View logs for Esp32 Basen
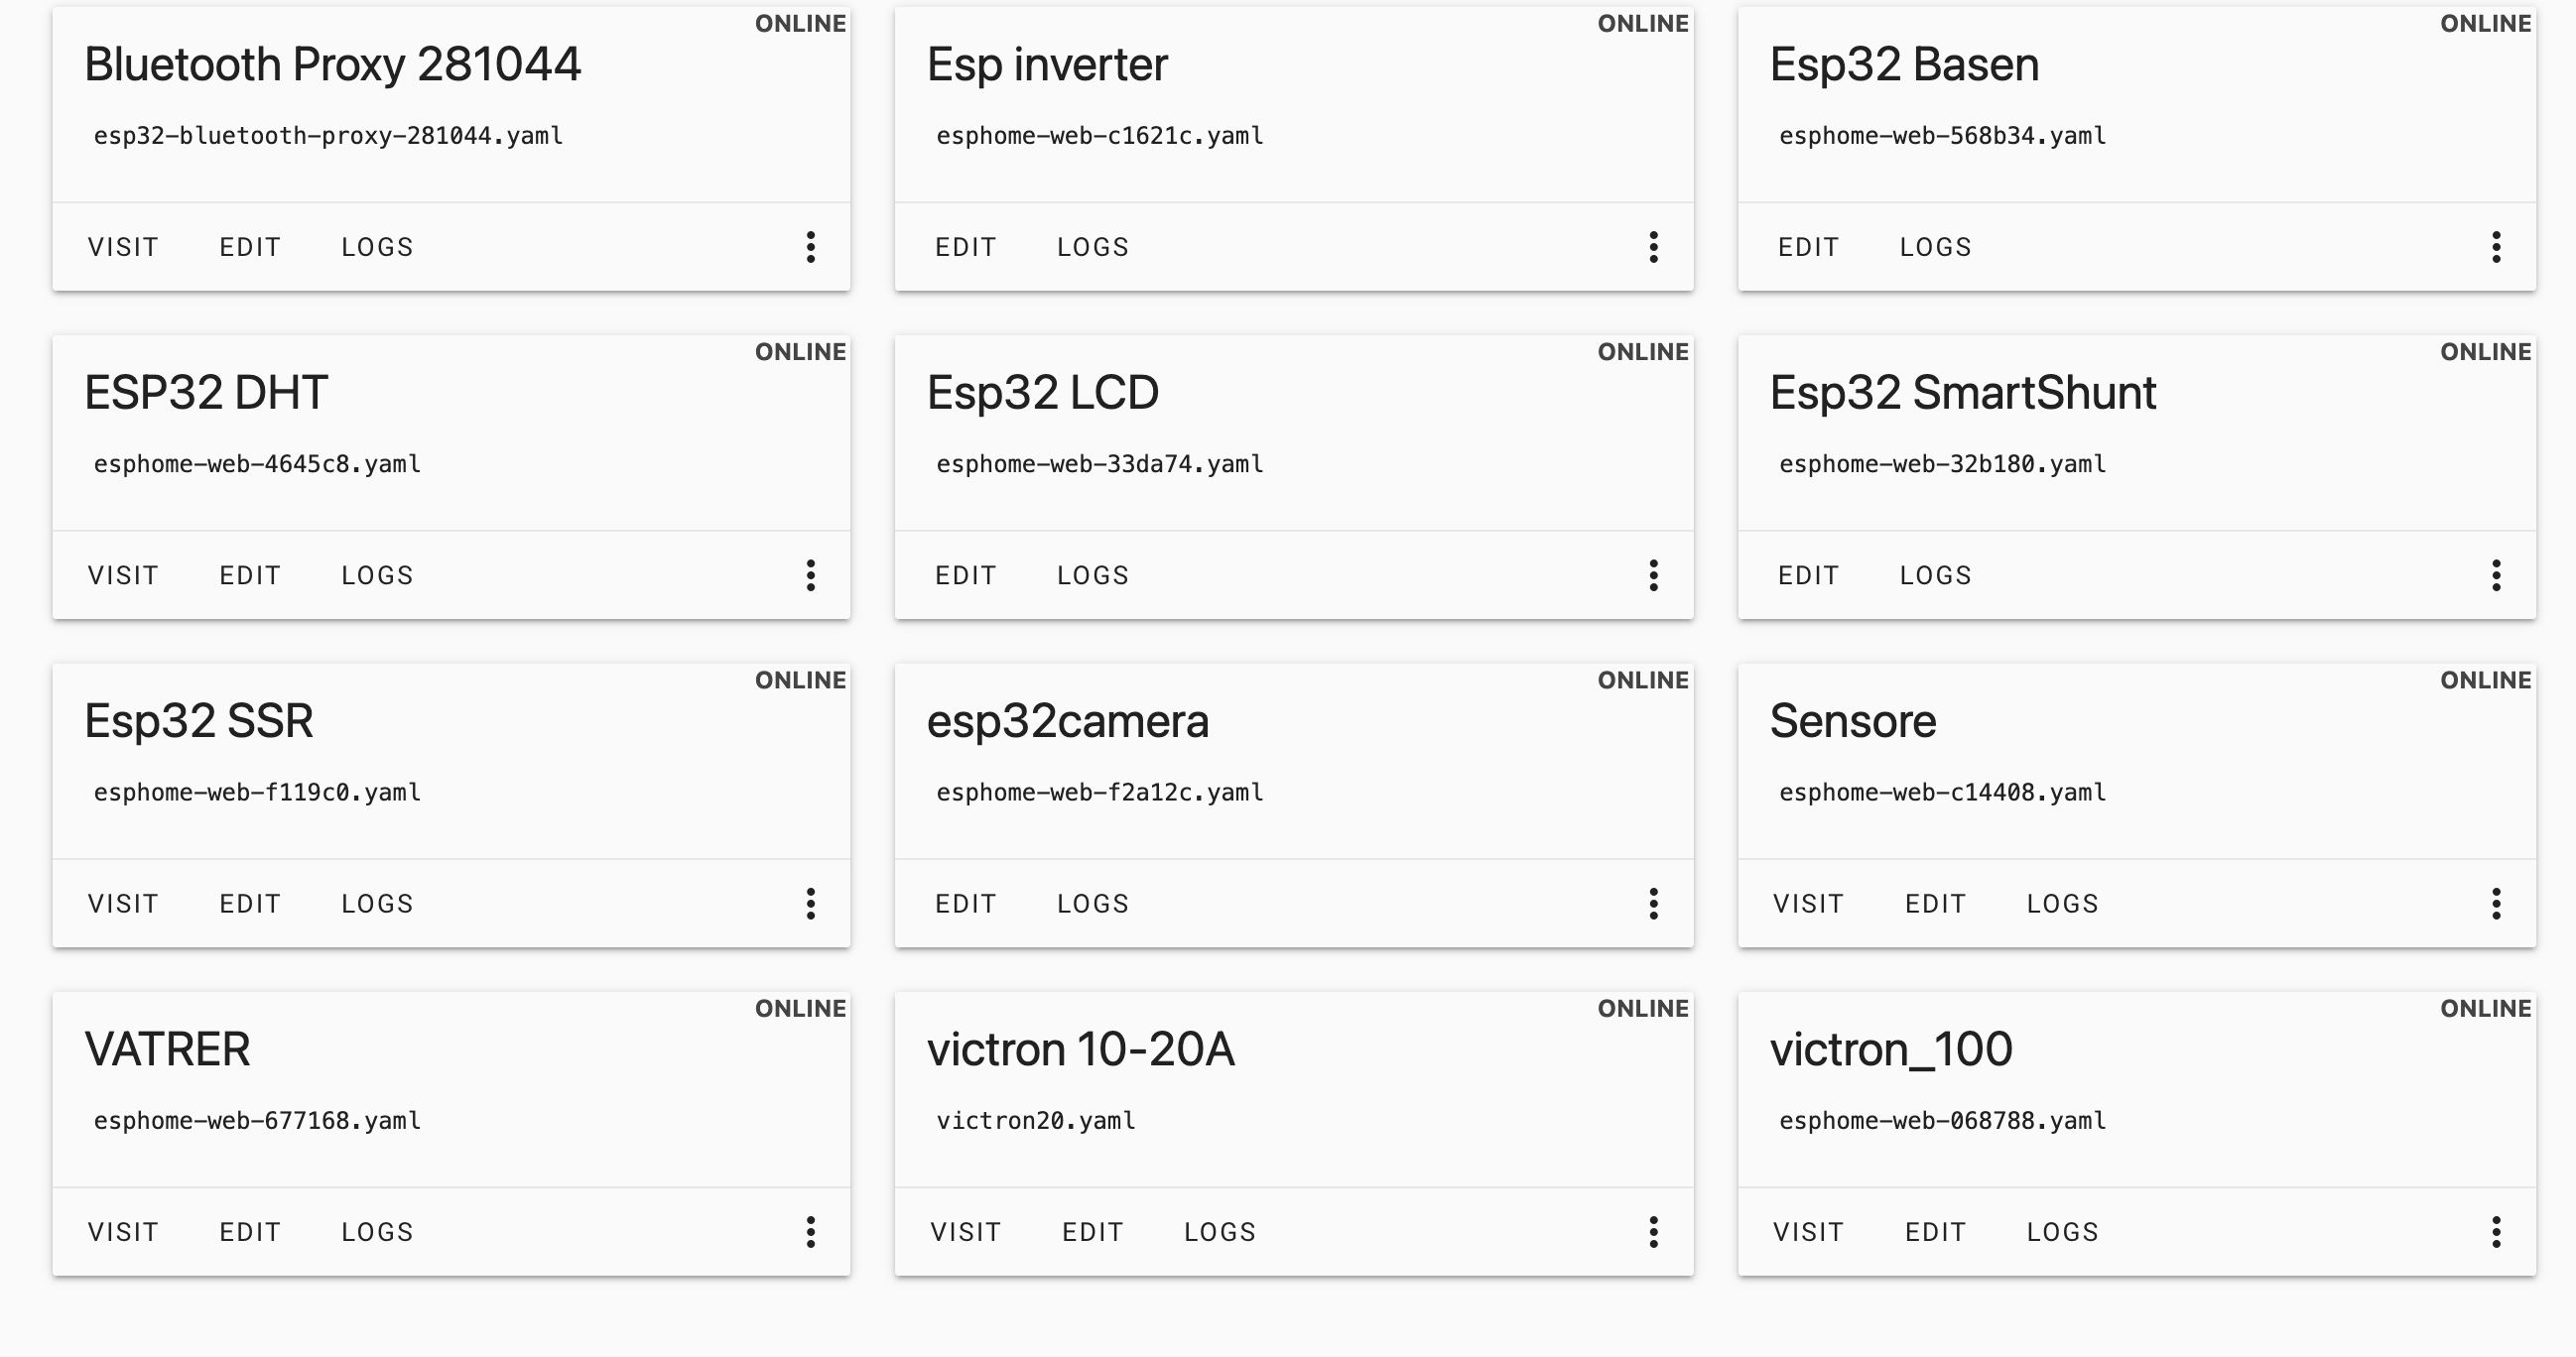 point(1935,247)
